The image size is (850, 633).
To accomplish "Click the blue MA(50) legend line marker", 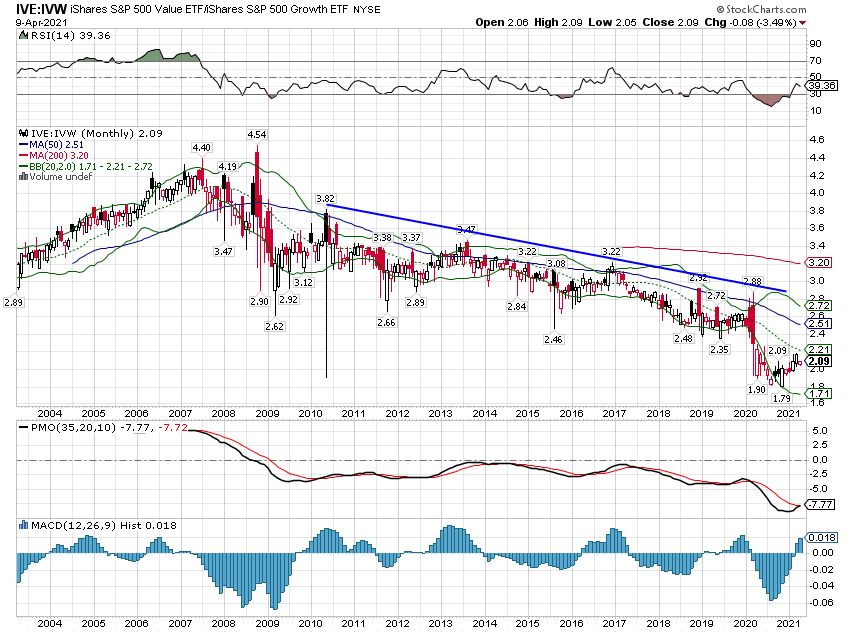I will tap(23, 145).
